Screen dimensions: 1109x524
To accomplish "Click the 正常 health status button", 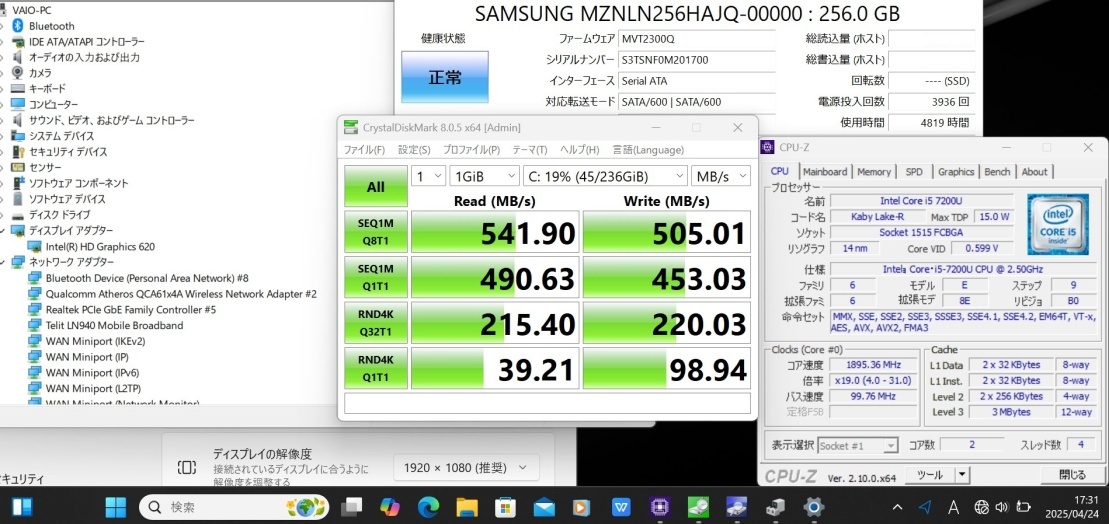I will (445, 77).
